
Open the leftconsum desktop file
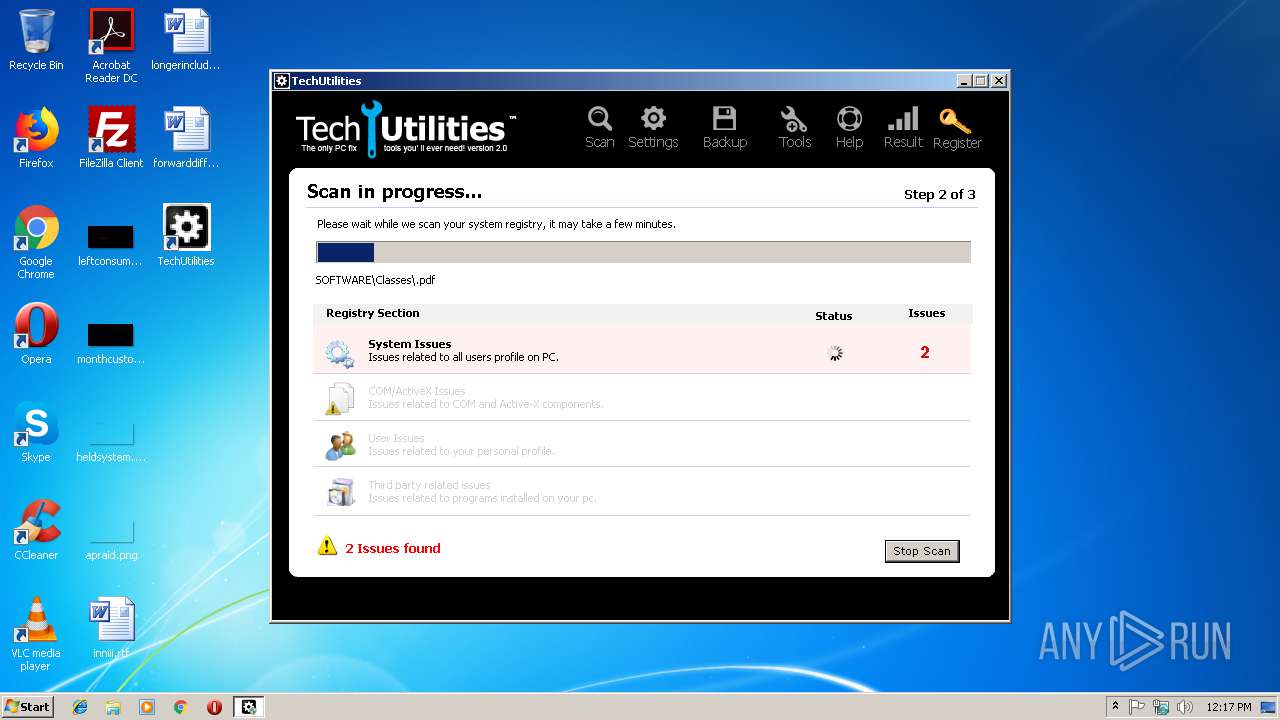pos(110,245)
